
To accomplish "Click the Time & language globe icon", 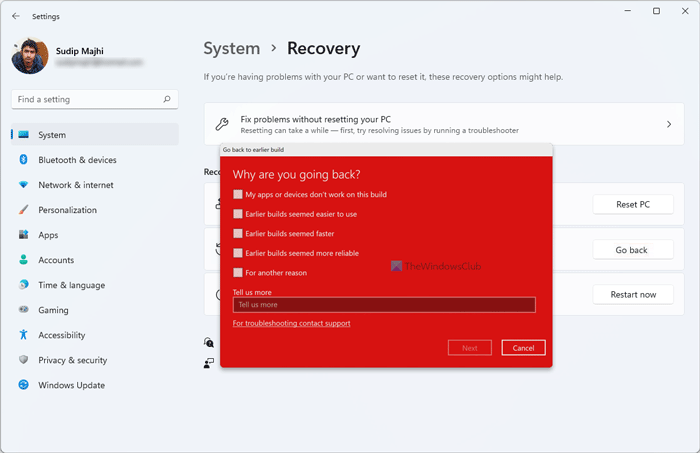I will coord(24,284).
